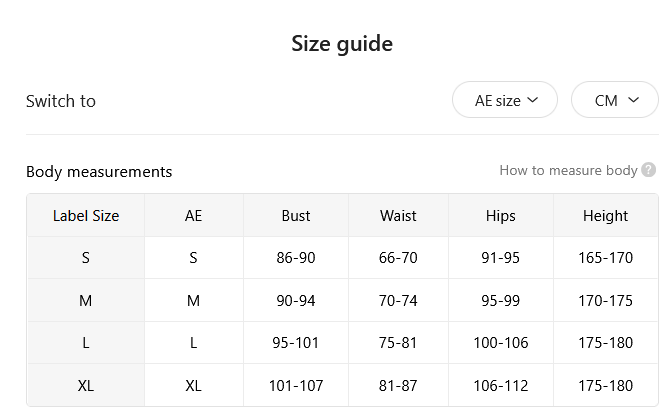The image size is (663, 418).
Task: Click the 81-87 waist measurement cell
Action: pyautogui.click(x=398, y=385)
